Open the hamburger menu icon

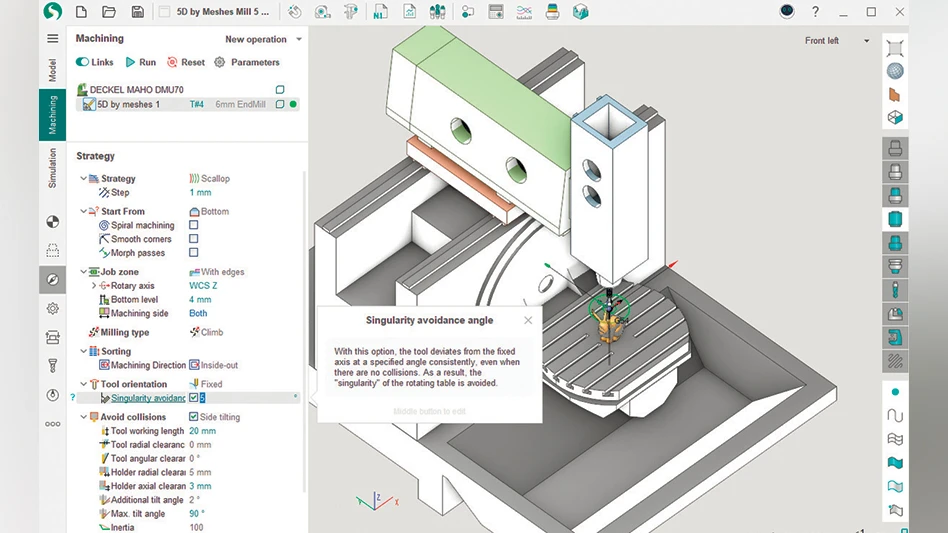pos(53,39)
